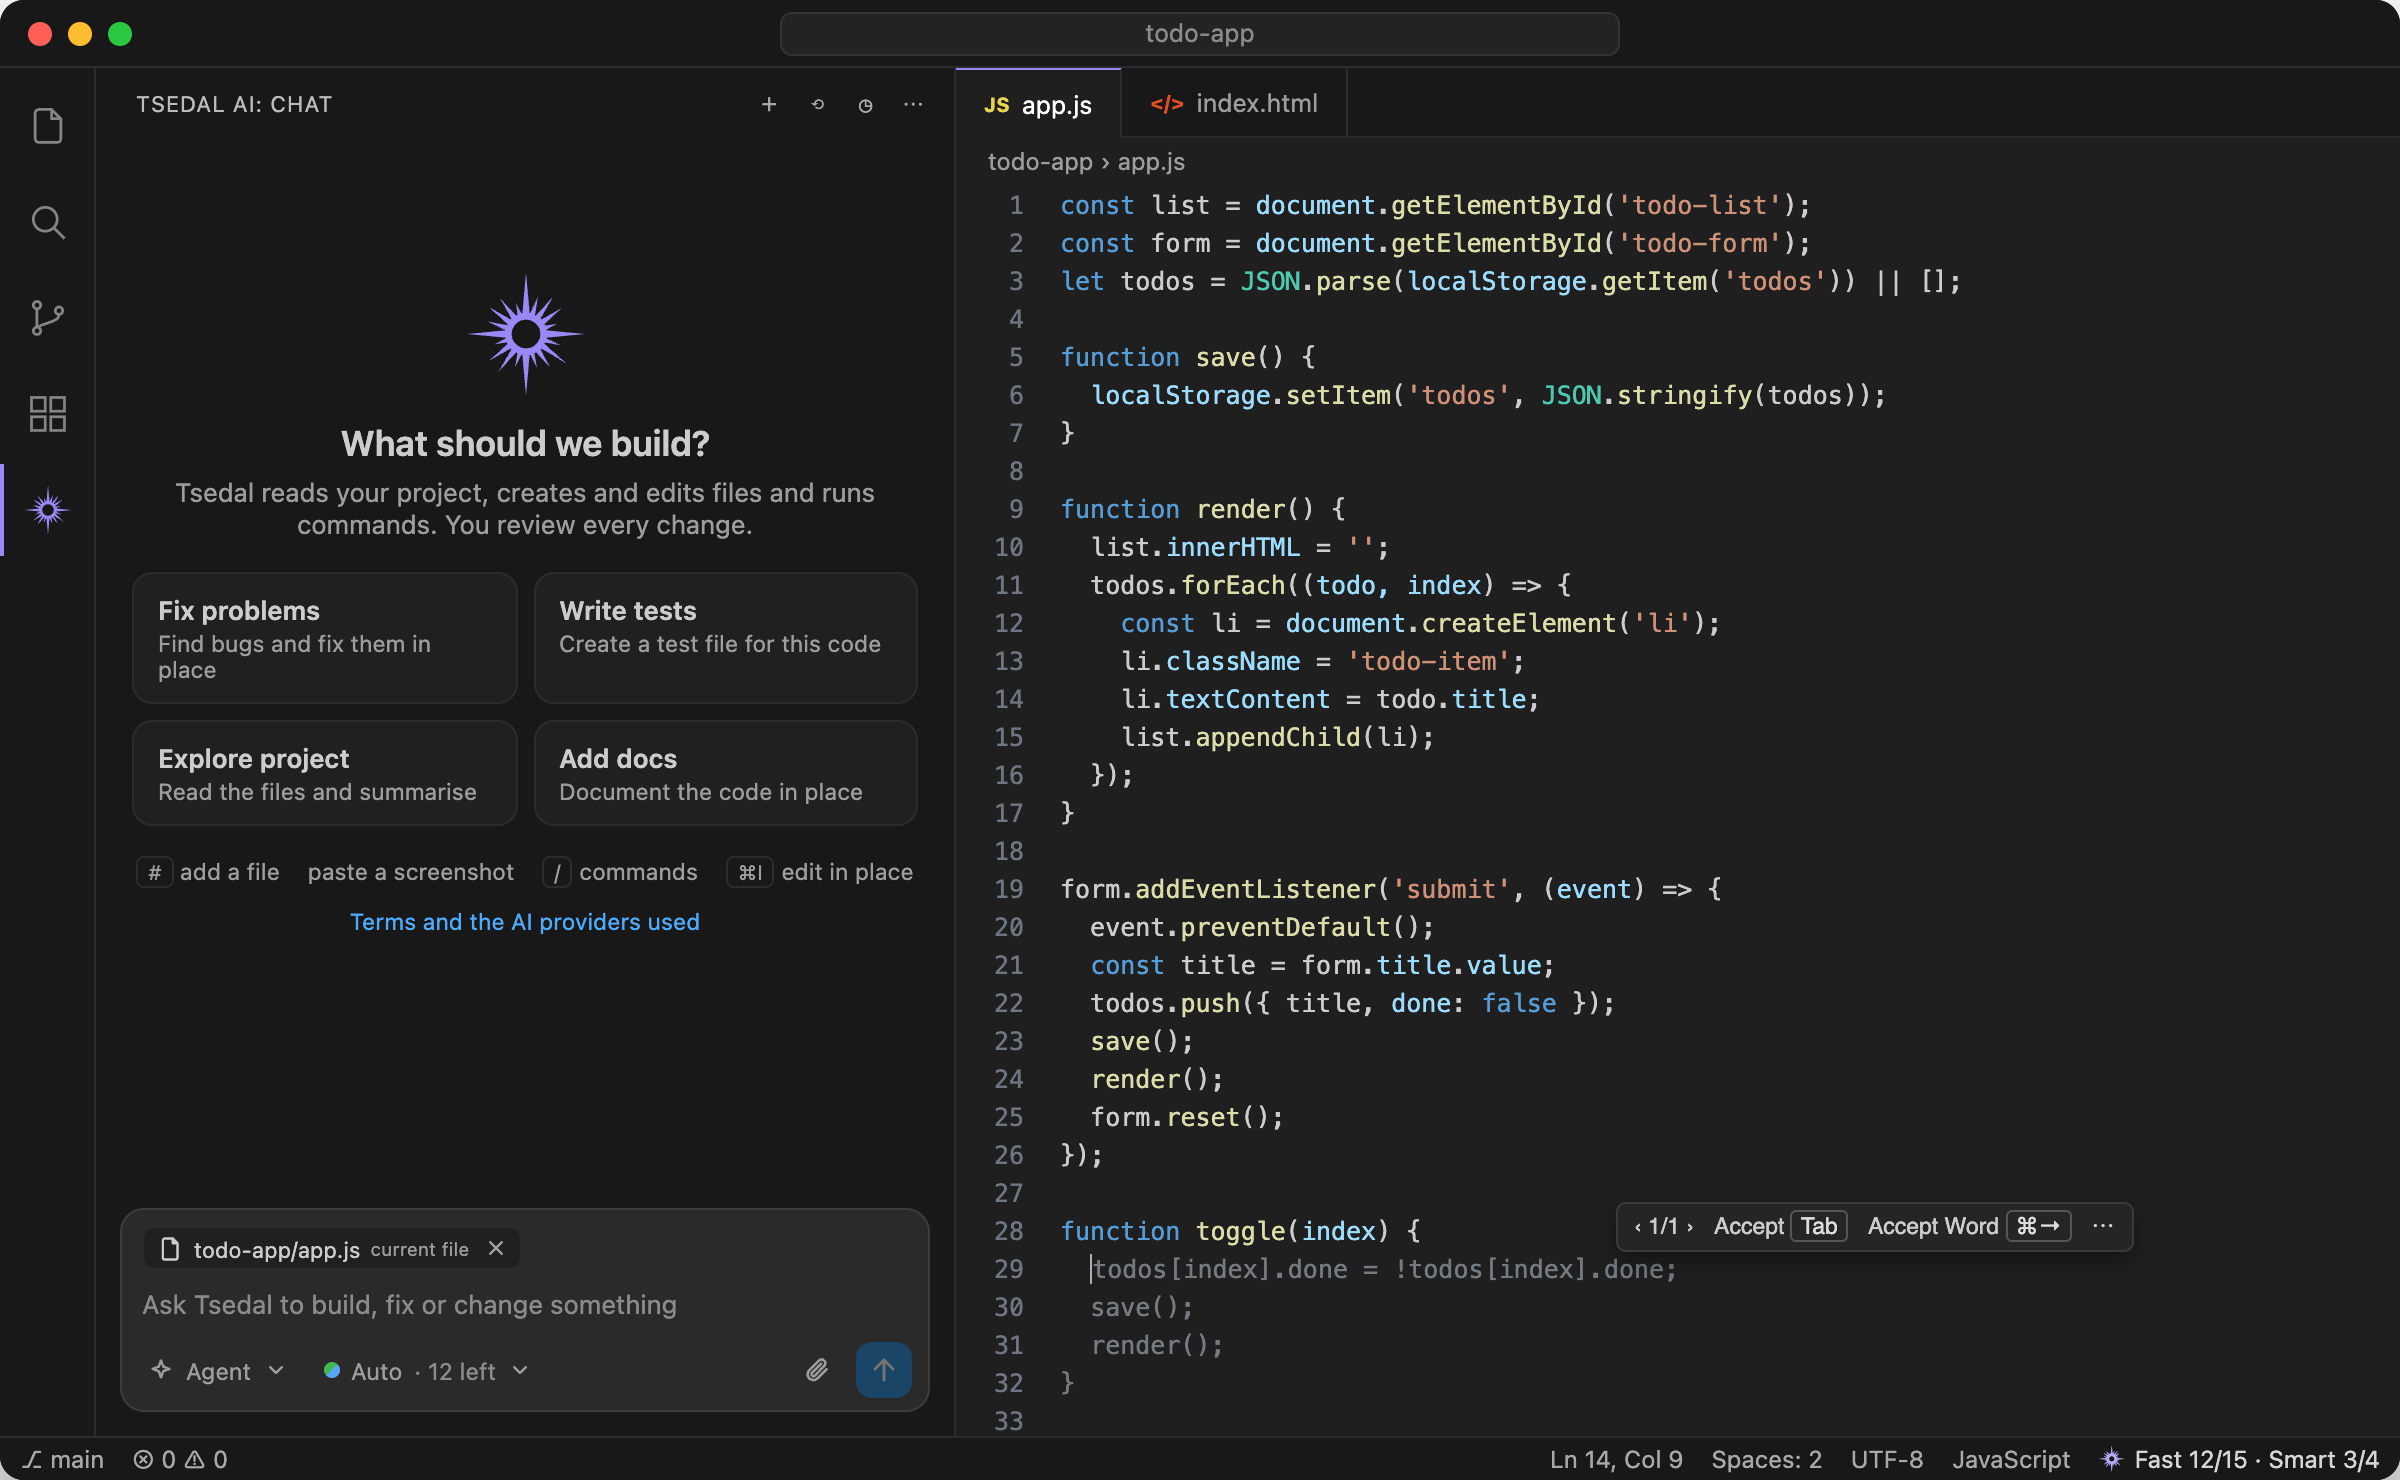Switch to the app.js tab
This screenshot has width=2400, height=1480.
[x=1038, y=104]
